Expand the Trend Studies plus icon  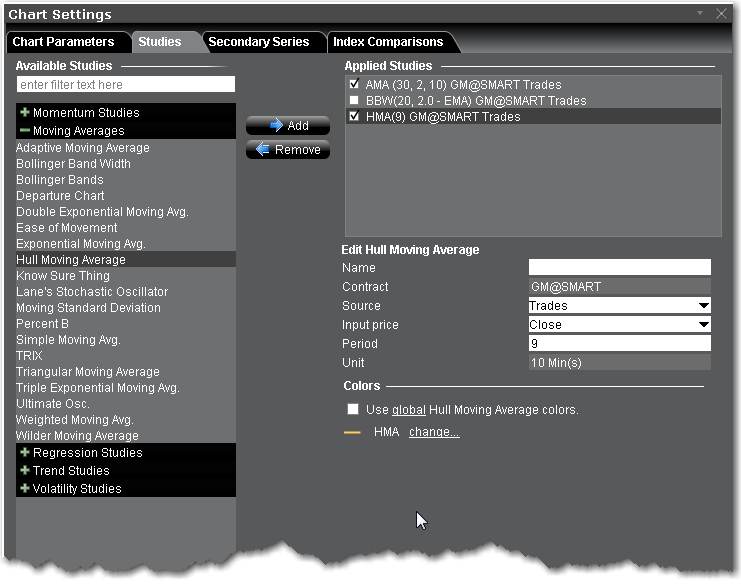(x=25, y=471)
